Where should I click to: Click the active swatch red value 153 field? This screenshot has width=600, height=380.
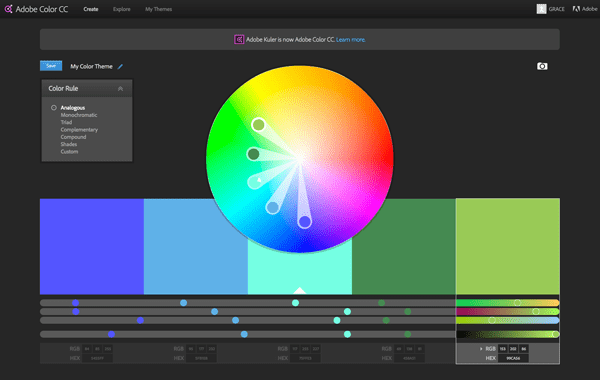point(502,349)
